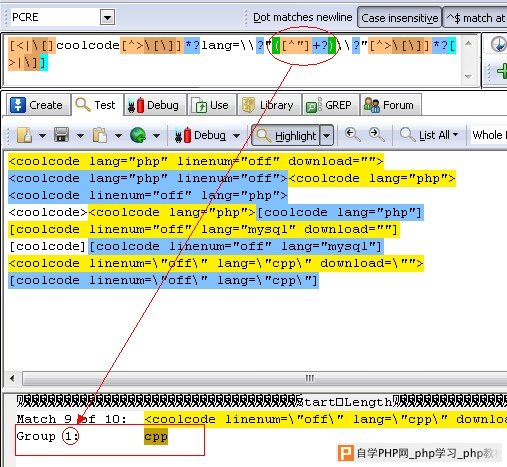Expand the globe icon dropdown arrow
Screen dimensions: 507x467
(156, 136)
